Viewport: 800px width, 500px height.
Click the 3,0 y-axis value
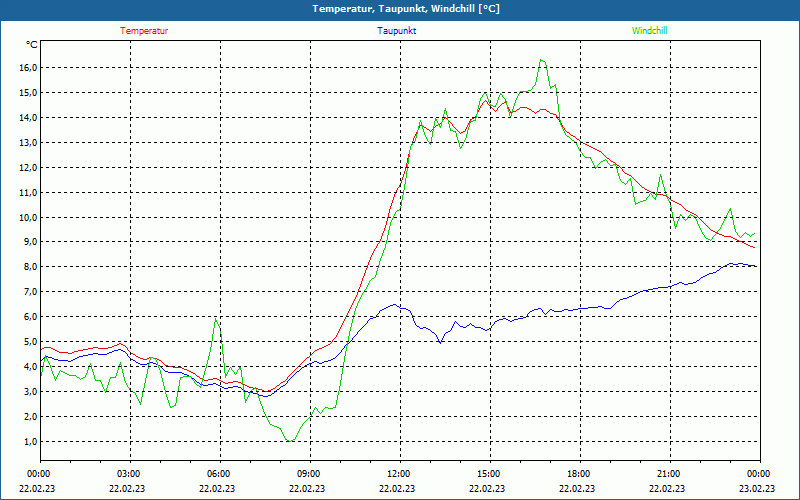point(31,391)
